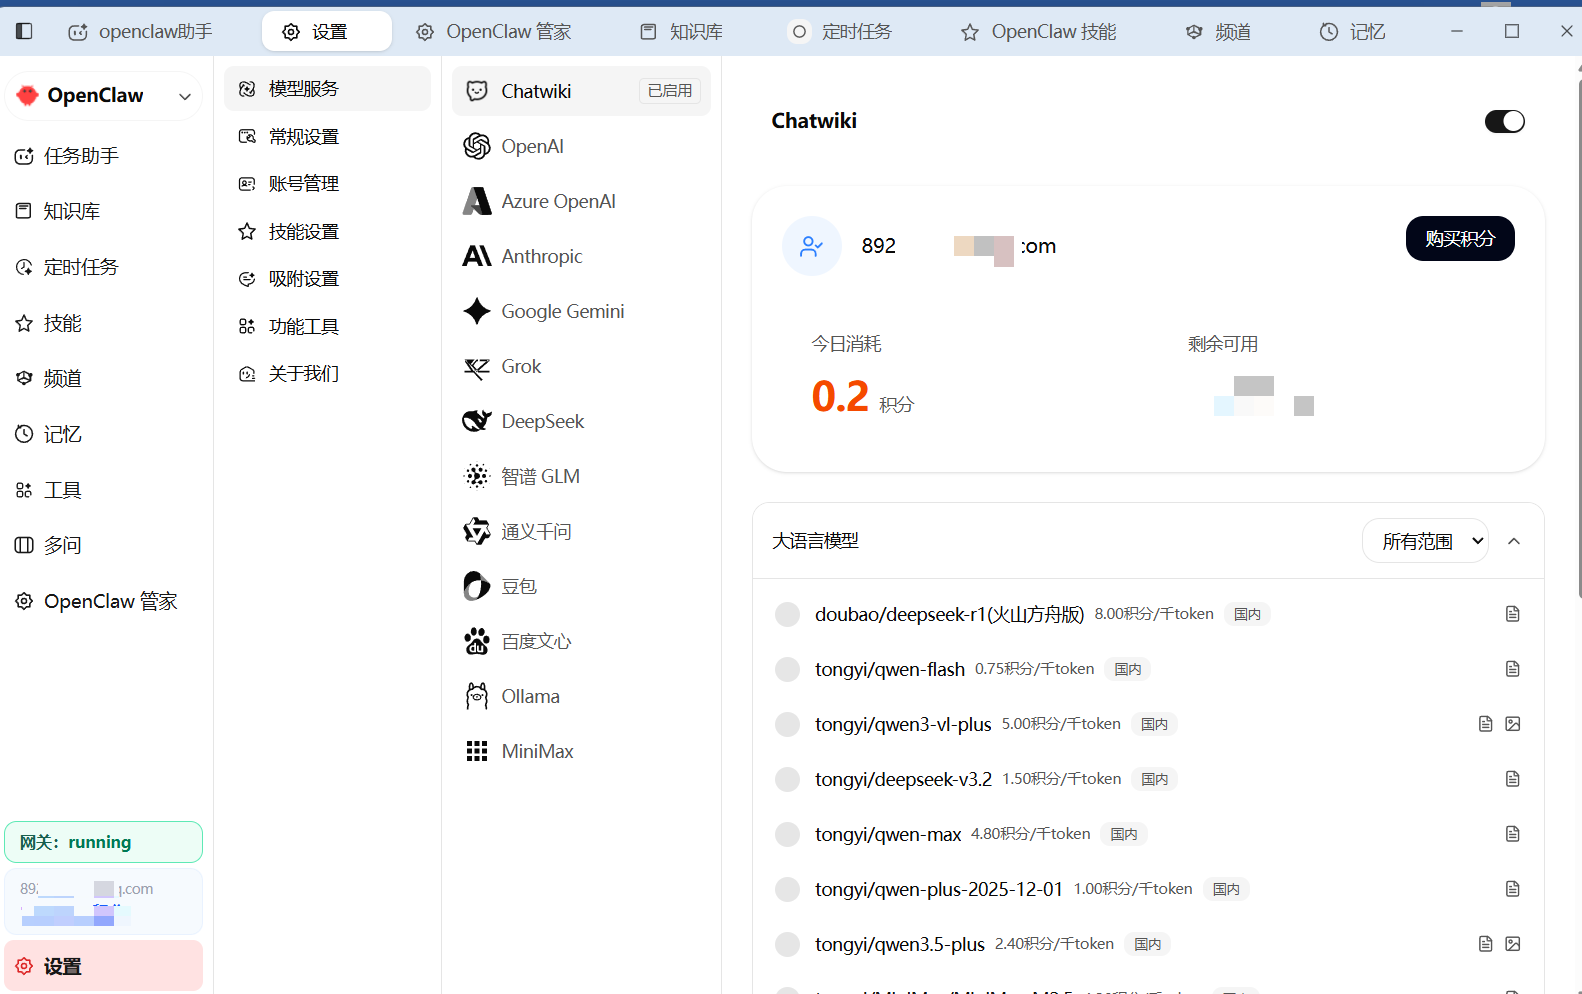Image resolution: width=1582 pixels, height=994 pixels.
Task: Click the image icon on tongyi/qwen3.5-plus row
Action: click(x=1513, y=944)
